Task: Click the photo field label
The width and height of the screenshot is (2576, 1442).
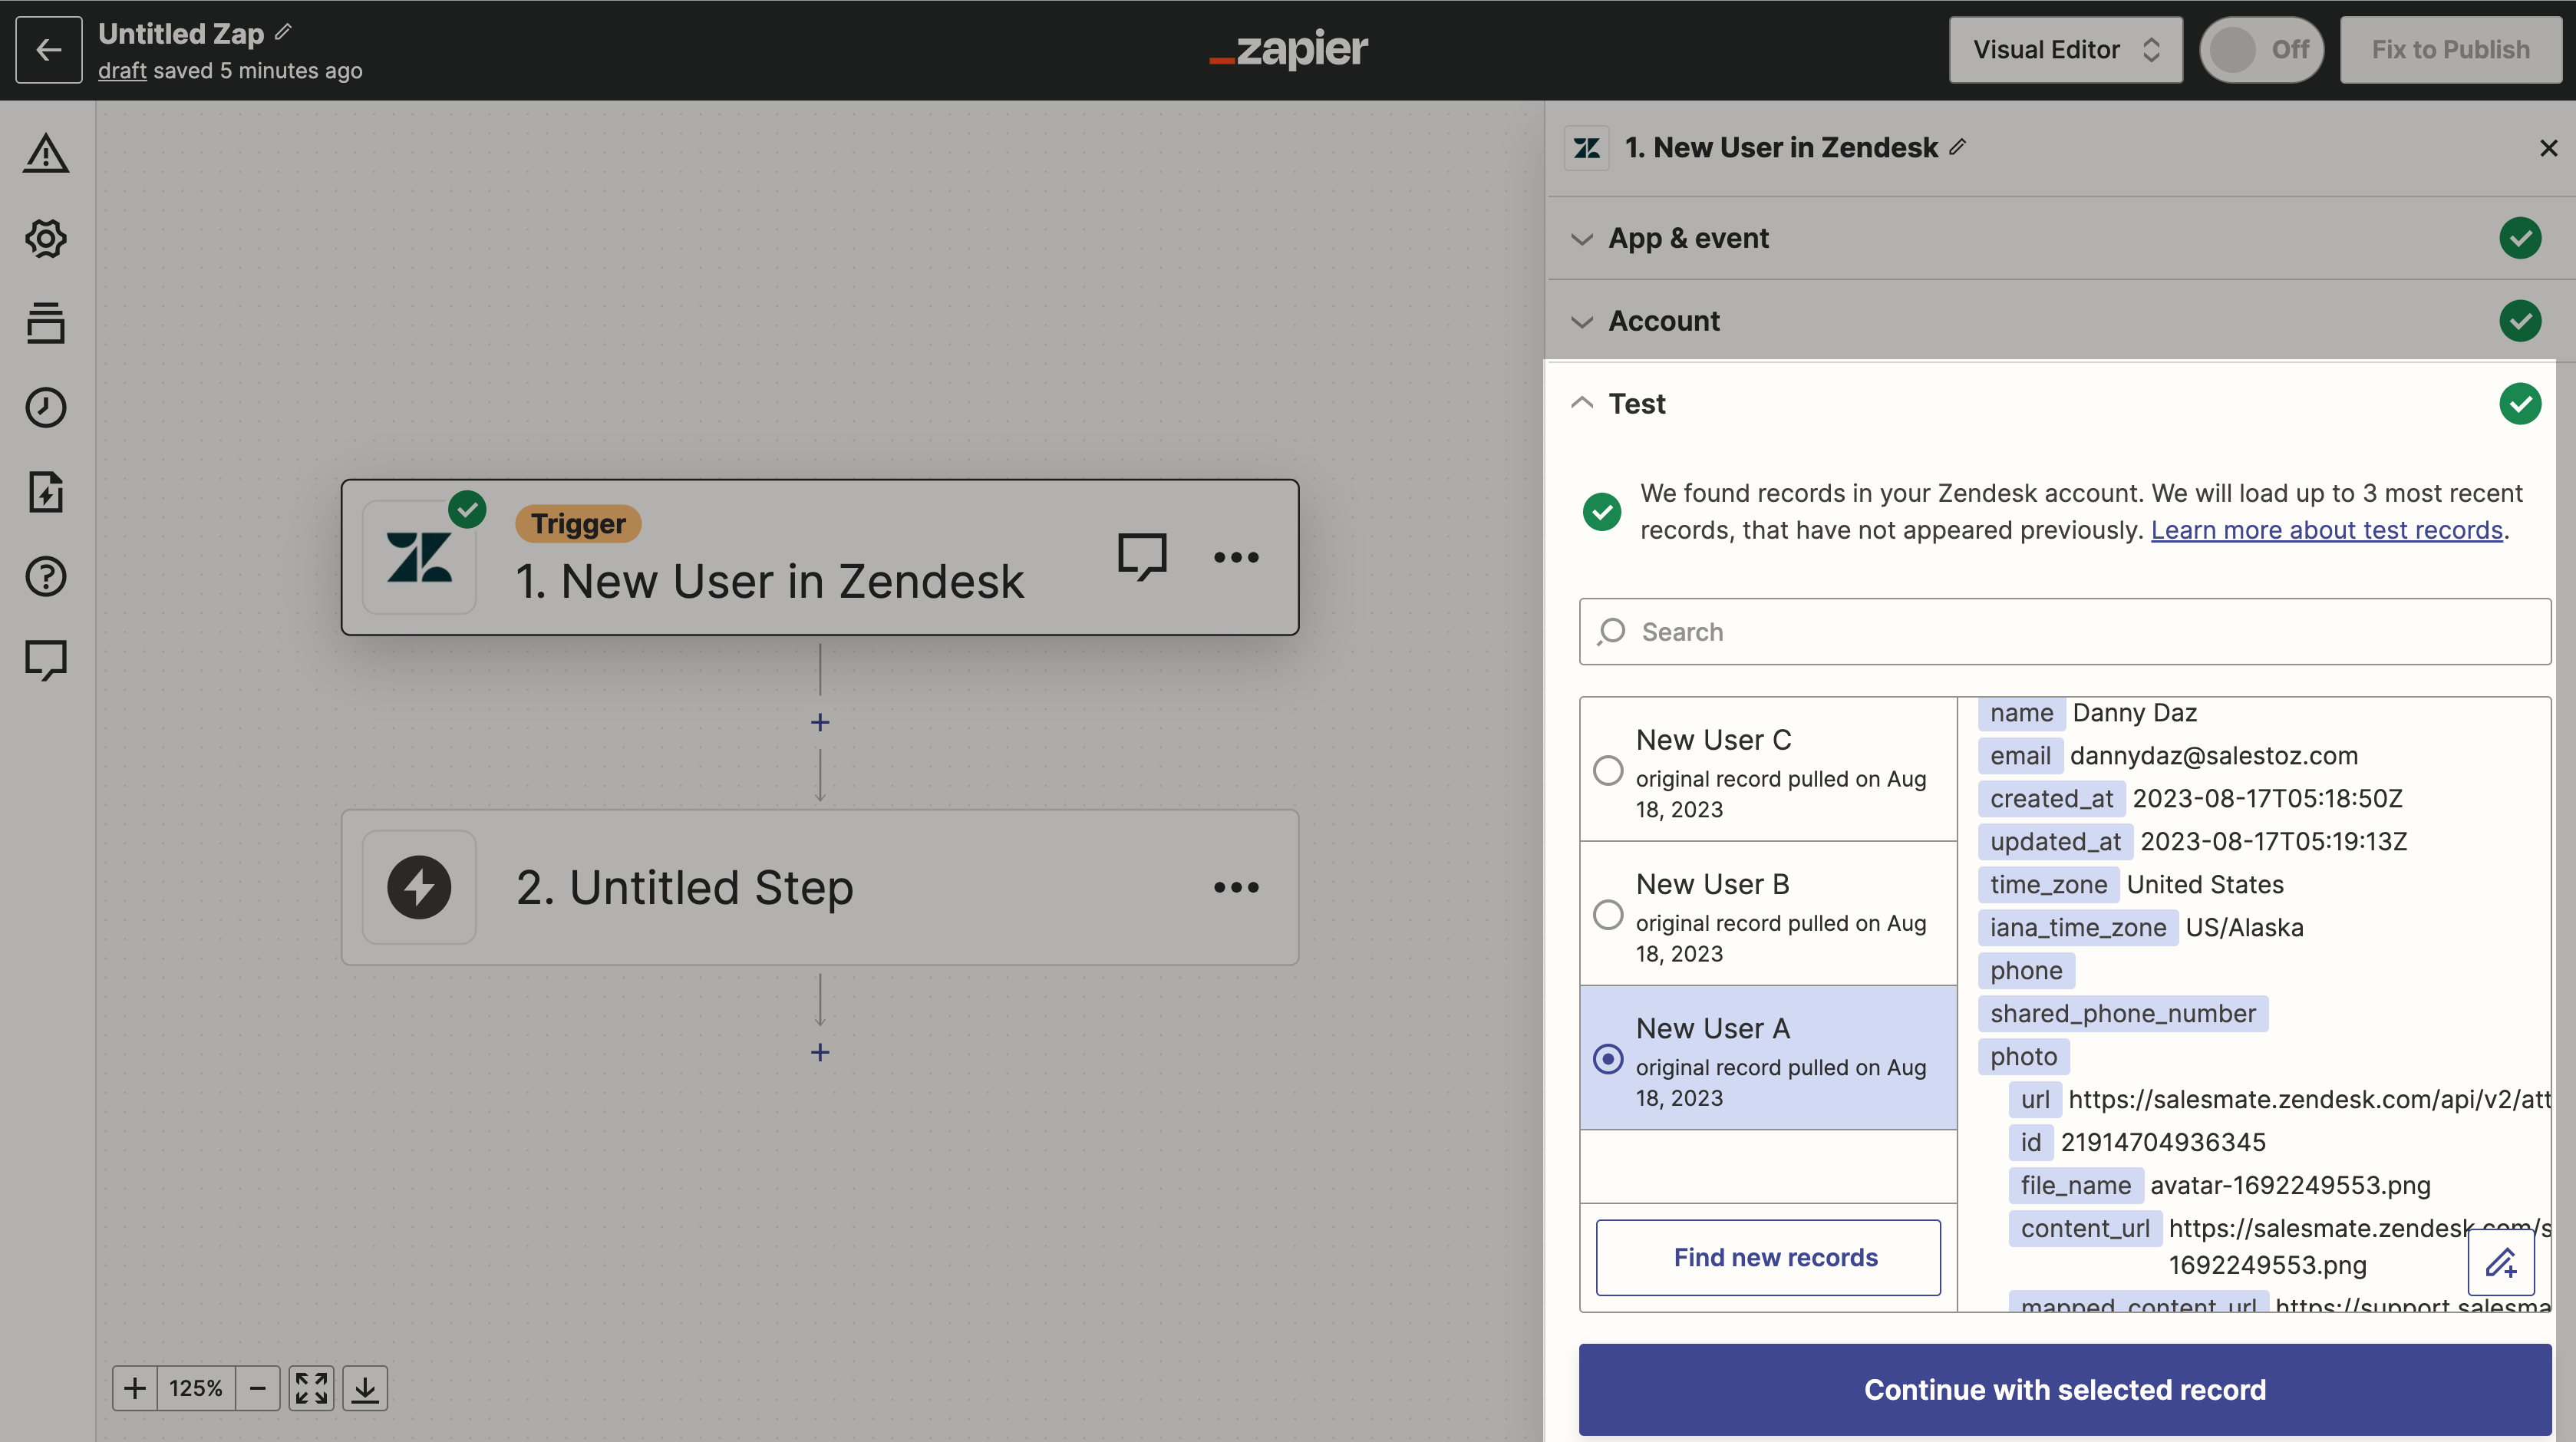Action: [x=2023, y=1056]
